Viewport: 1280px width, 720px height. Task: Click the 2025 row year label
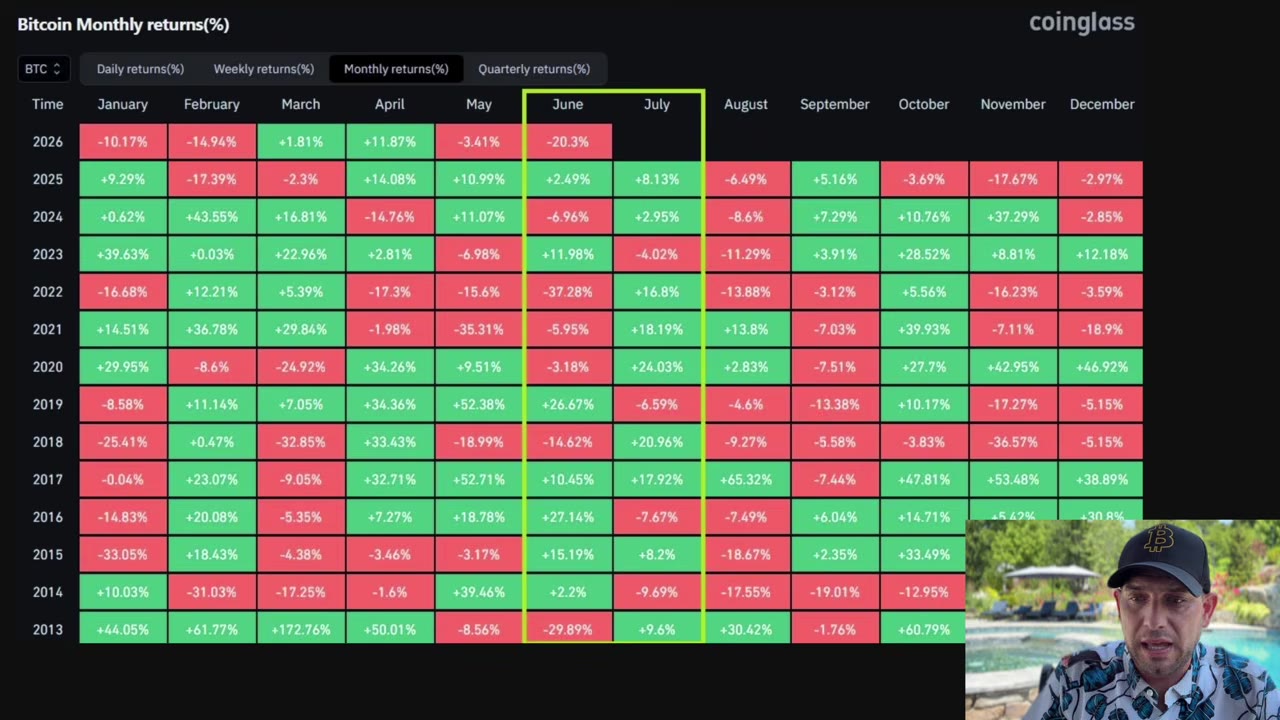(47, 179)
